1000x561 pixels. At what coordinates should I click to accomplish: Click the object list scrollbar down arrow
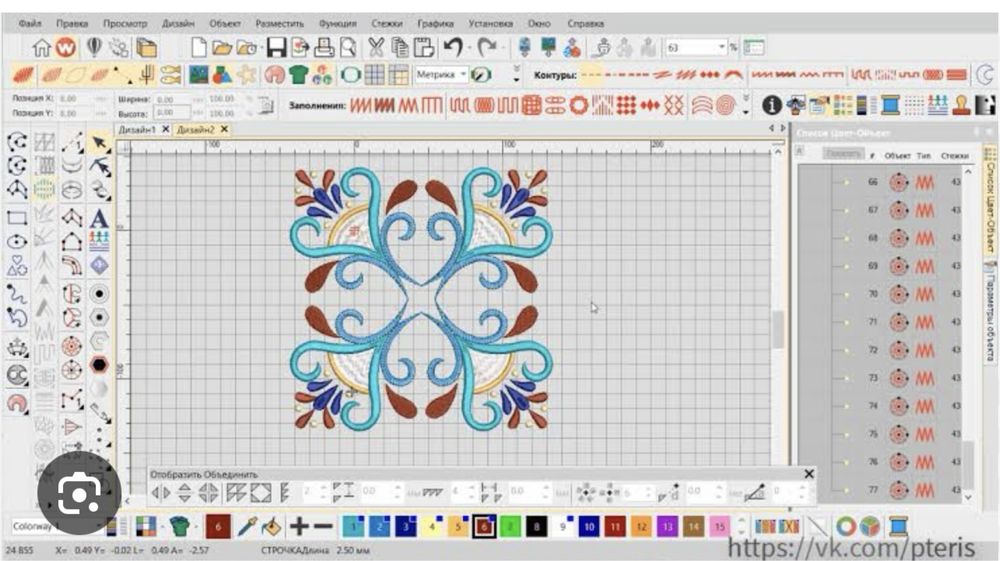pos(968,497)
